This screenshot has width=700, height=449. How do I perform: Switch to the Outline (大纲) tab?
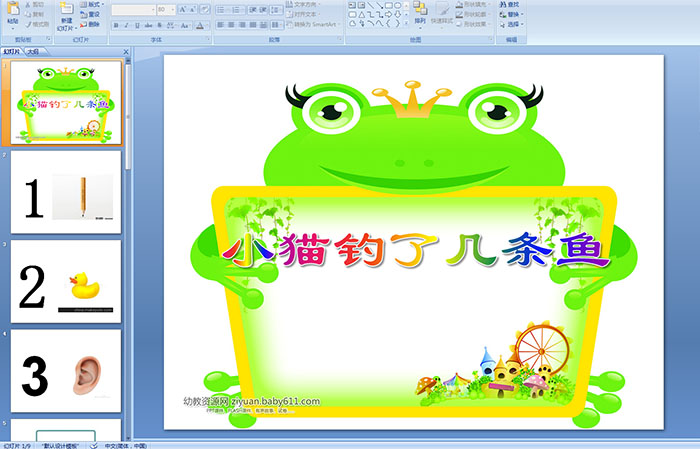coord(33,52)
